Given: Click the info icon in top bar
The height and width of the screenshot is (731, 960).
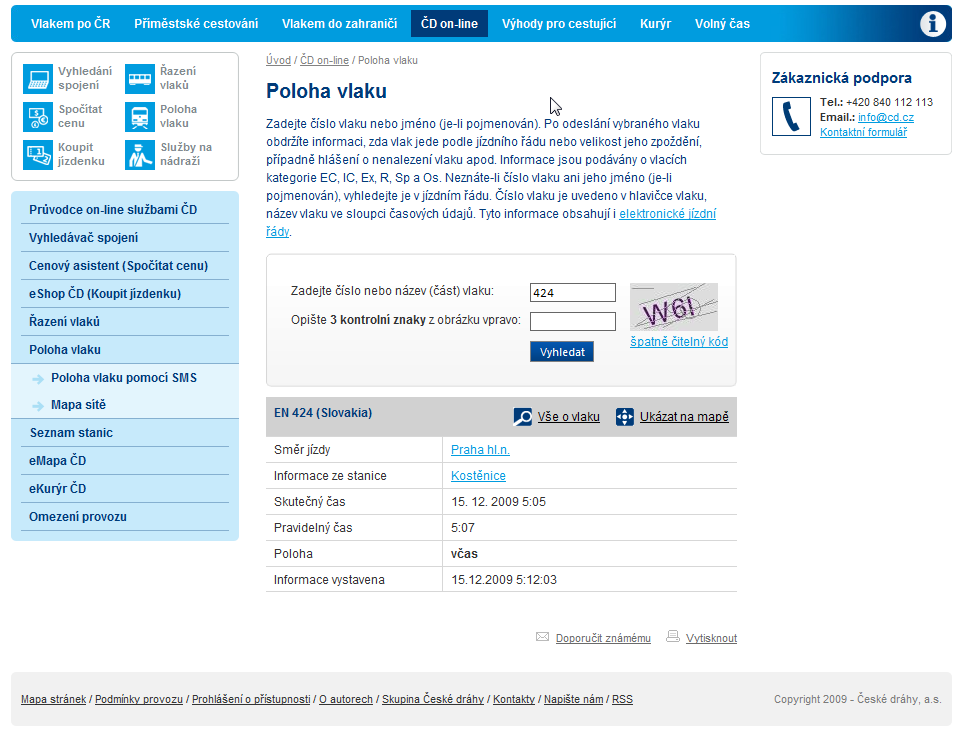Looking at the screenshot, I should click(932, 24).
